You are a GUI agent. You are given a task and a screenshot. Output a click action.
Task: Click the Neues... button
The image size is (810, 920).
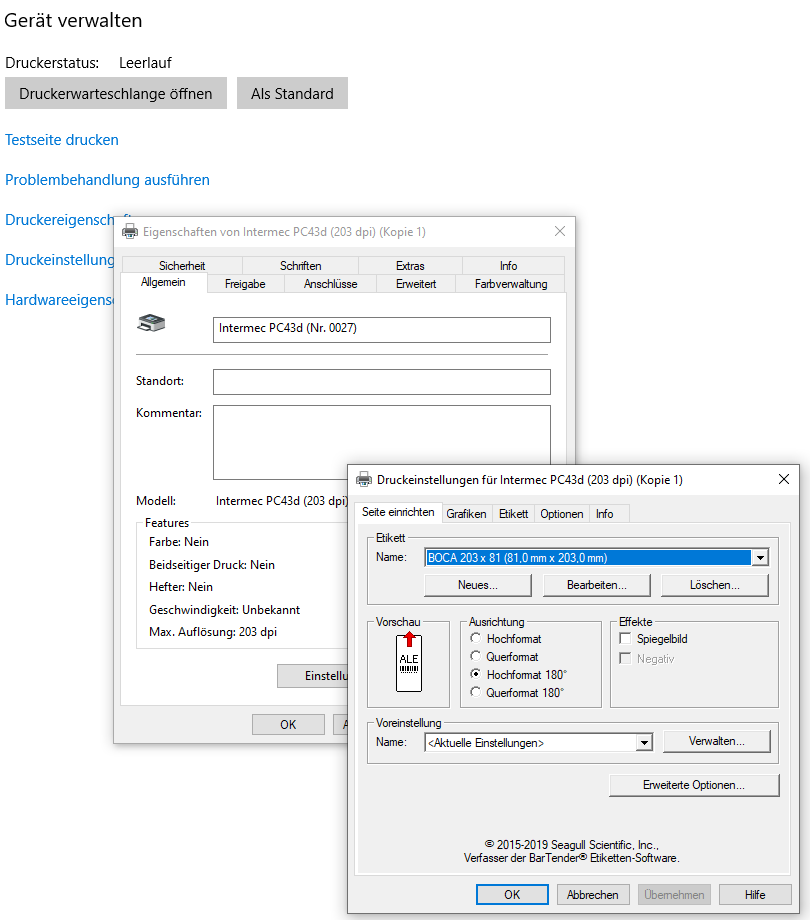[x=477, y=585]
